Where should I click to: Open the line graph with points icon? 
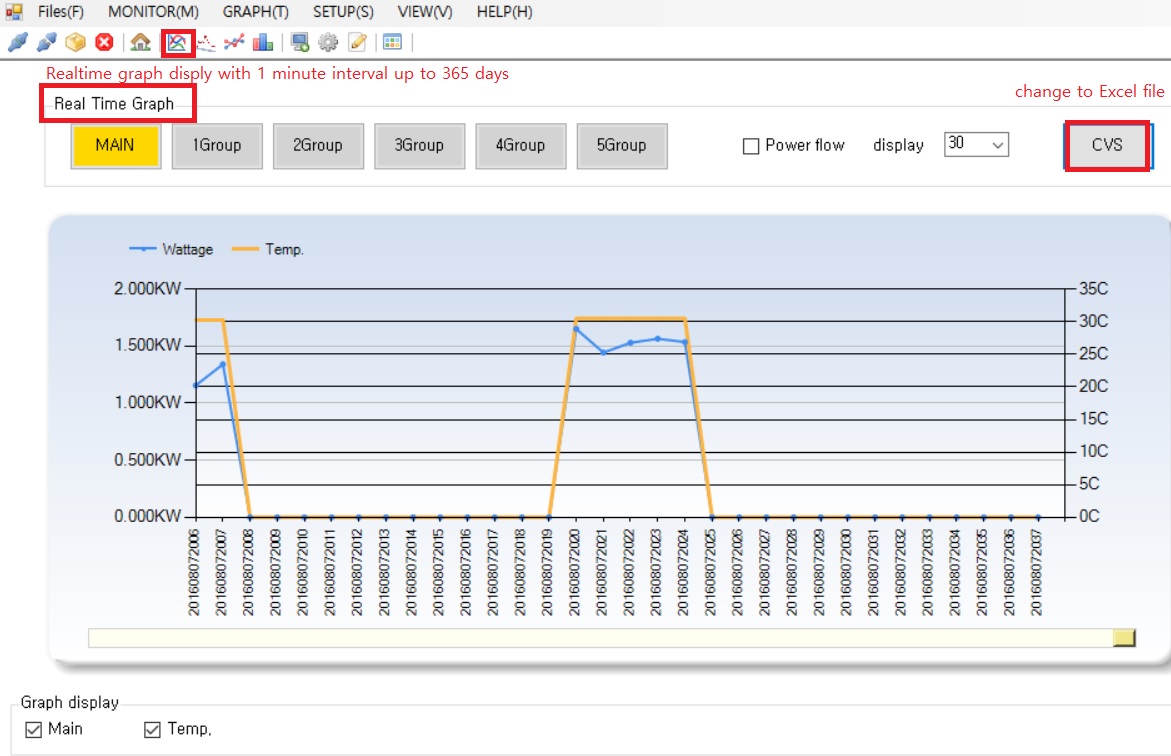[234, 43]
